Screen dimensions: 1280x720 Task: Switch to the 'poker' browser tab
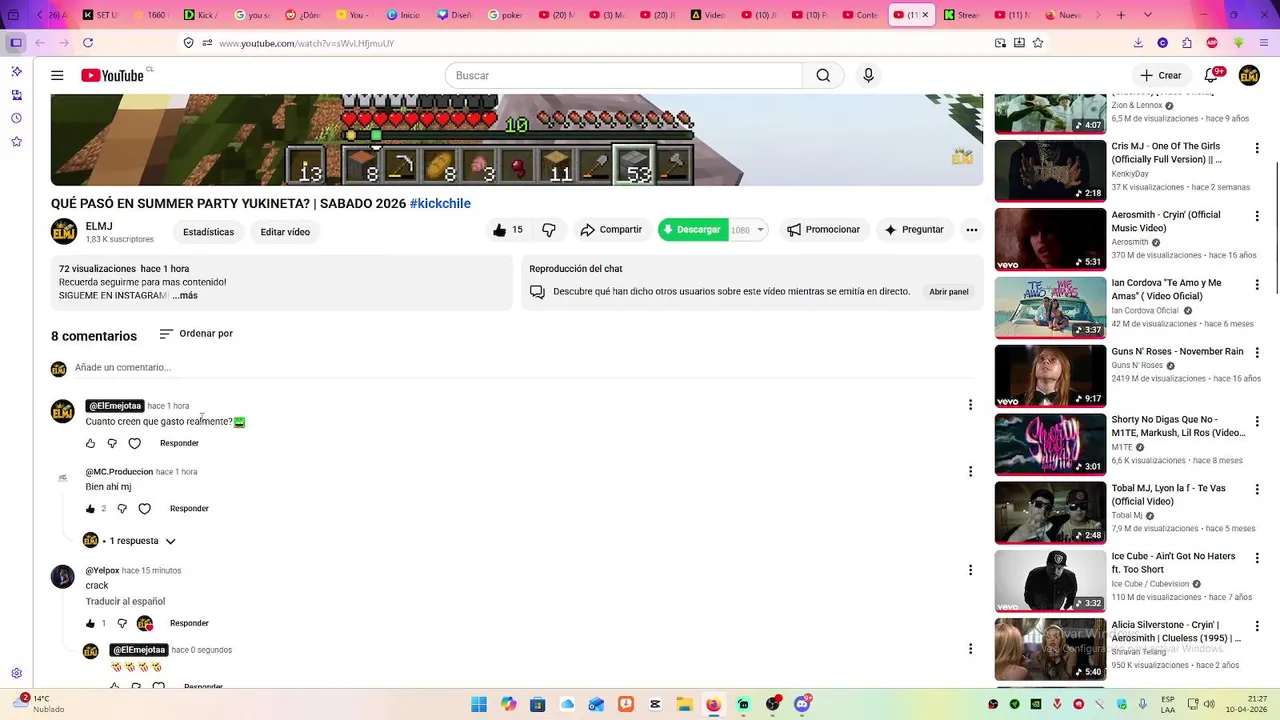click(x=506, y=15)
